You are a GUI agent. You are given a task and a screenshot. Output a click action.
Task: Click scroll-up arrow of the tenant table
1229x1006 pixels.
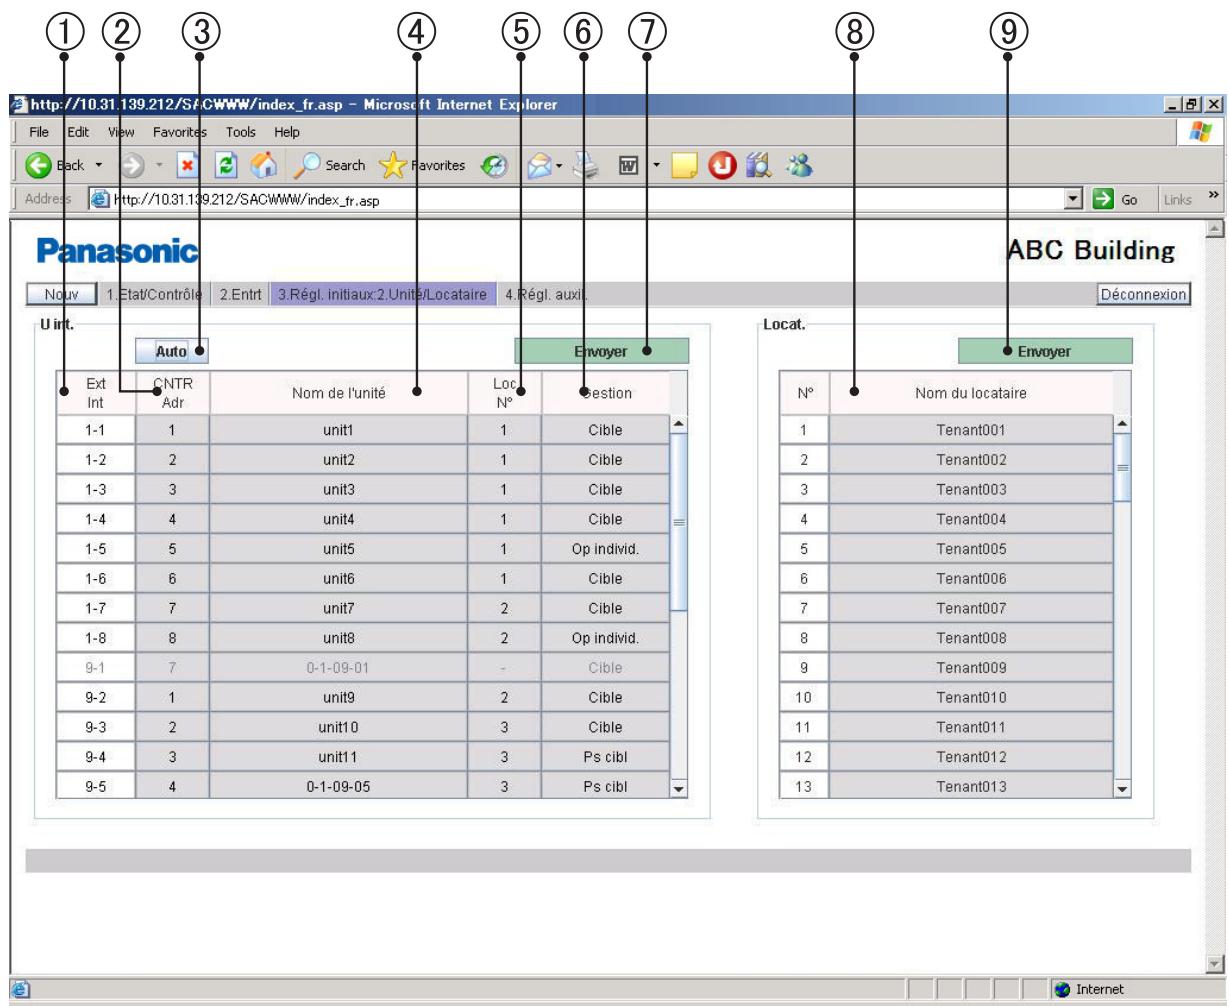1123,424
